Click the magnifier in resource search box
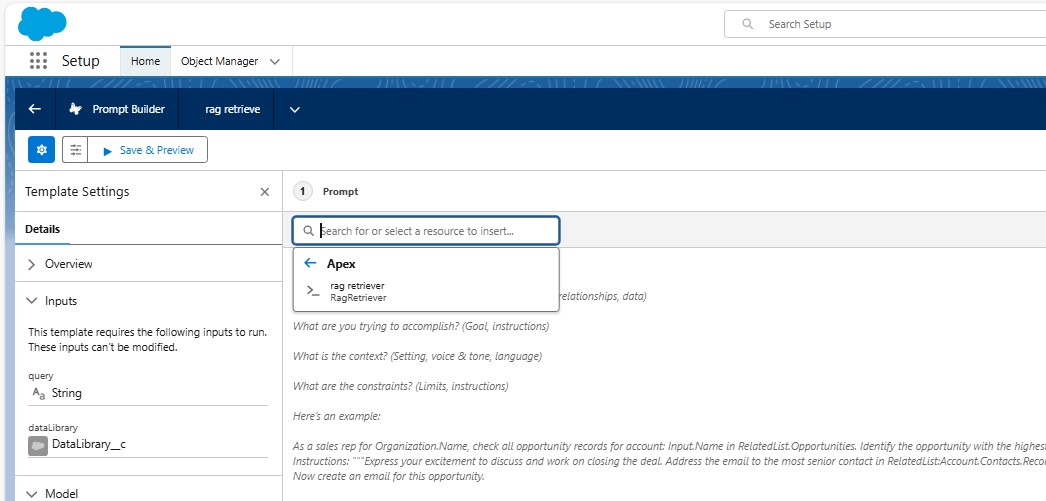 pyautogui.click(x=308, y=231)
